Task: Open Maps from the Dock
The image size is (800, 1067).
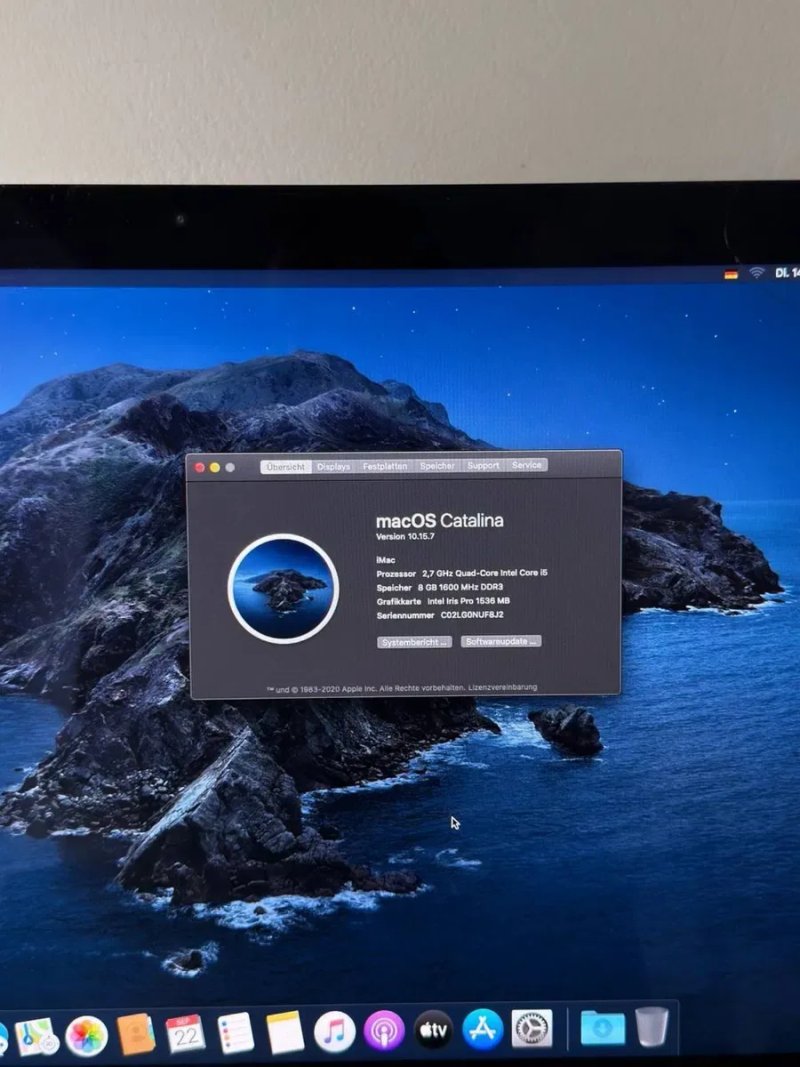Action: (35, 1036)
